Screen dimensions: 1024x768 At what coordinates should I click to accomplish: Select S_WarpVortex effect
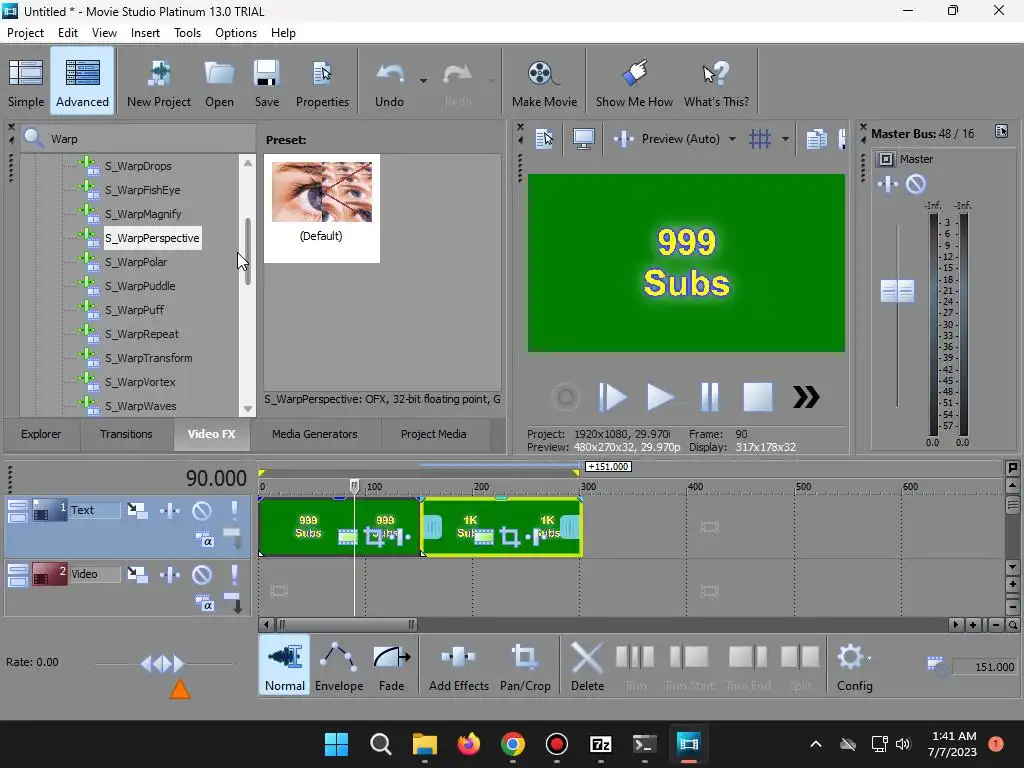point(140,382)
